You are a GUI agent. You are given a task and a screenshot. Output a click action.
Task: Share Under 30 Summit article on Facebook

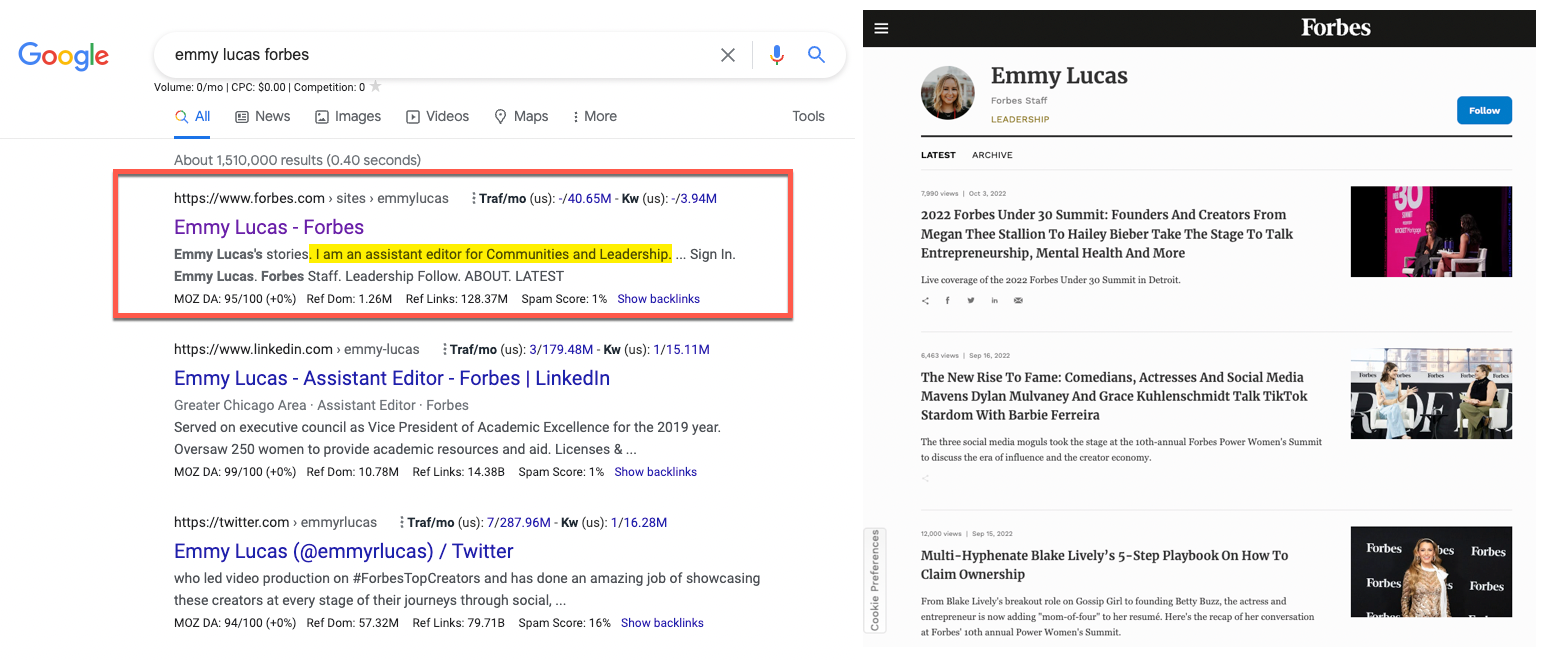pos(948,300)
